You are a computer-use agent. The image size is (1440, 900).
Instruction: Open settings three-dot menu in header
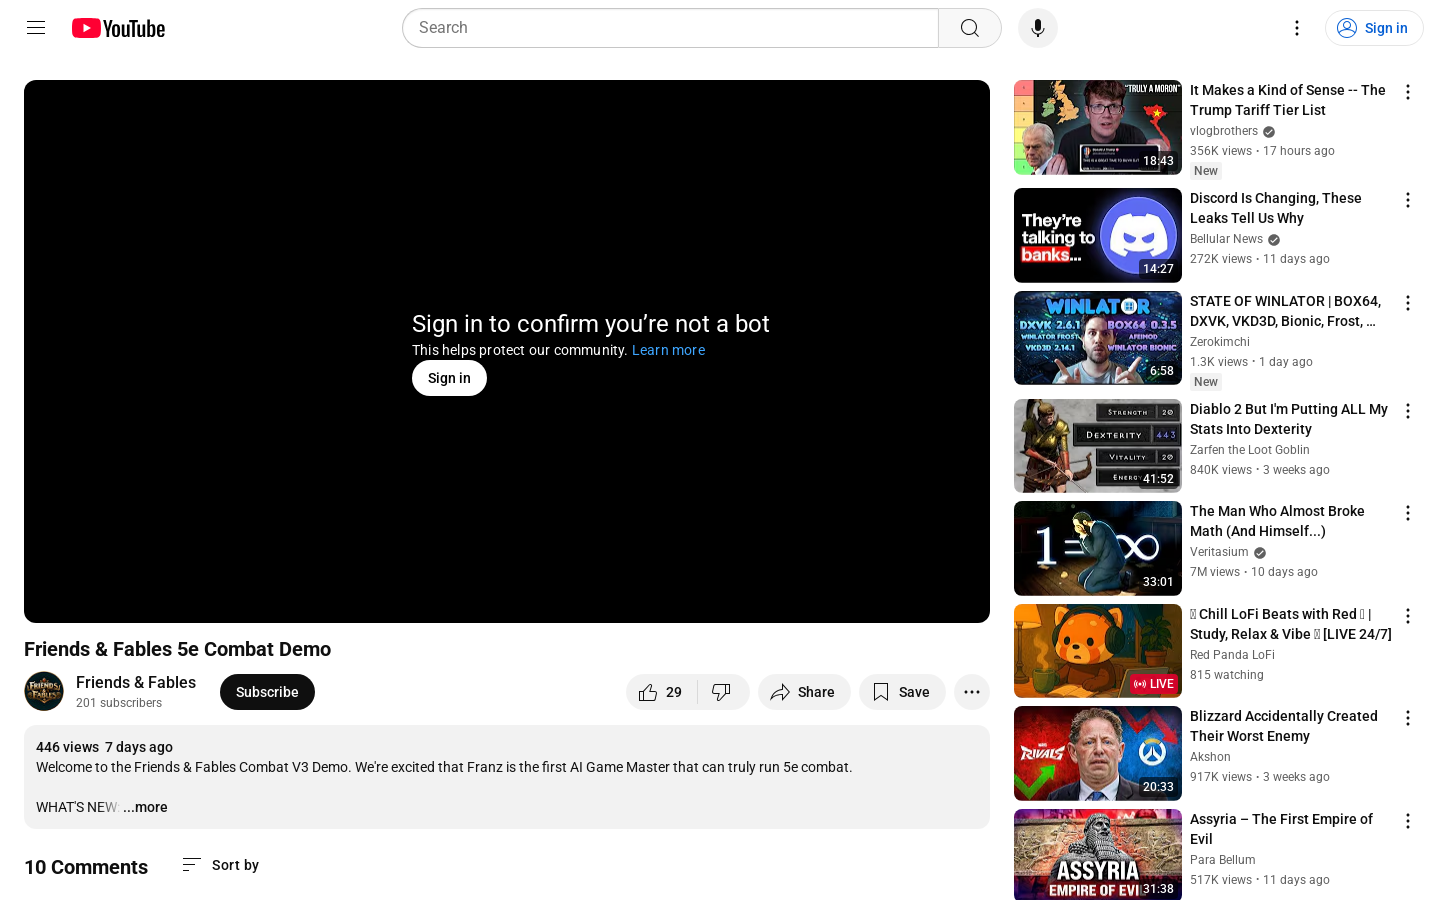click(x=1297, y=28)
